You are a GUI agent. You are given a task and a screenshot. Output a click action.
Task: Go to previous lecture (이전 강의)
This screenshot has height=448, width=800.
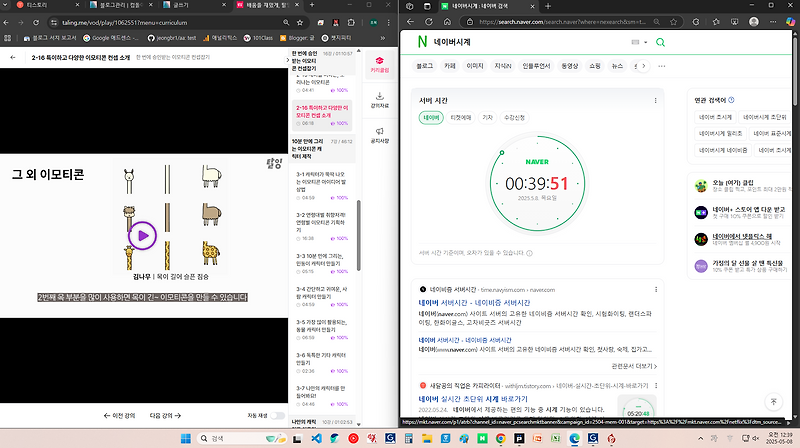pyautogui.click(x=119, y=415)
